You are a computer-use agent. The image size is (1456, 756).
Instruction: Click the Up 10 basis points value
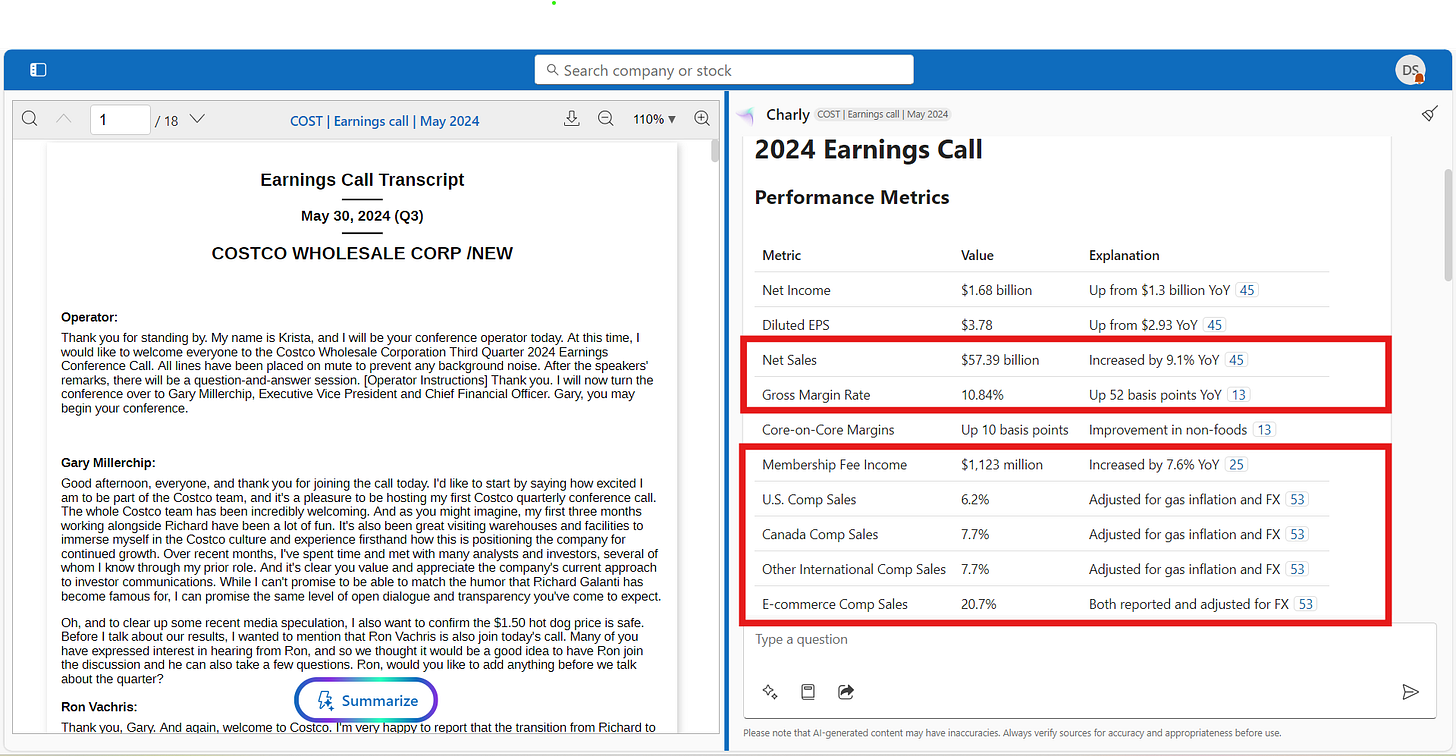pyautogui.click(x=1015, y=430)
